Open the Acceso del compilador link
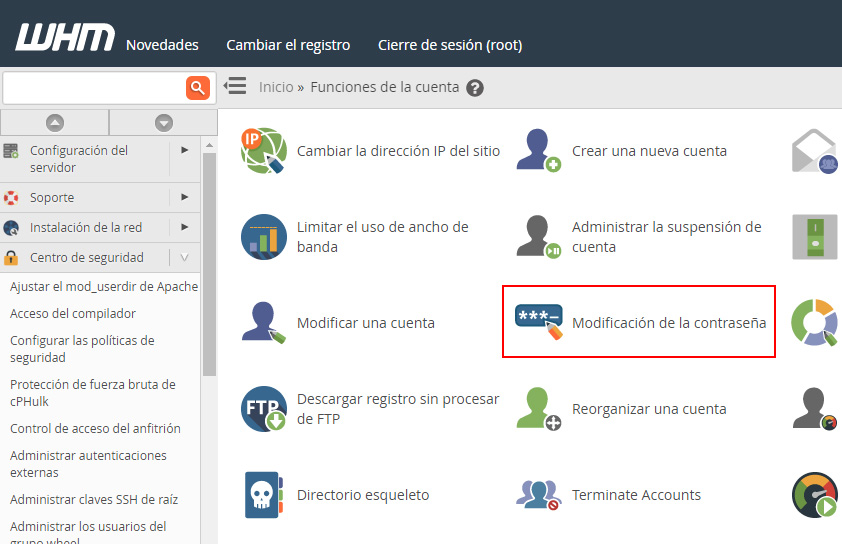 (x=73, y=313)
